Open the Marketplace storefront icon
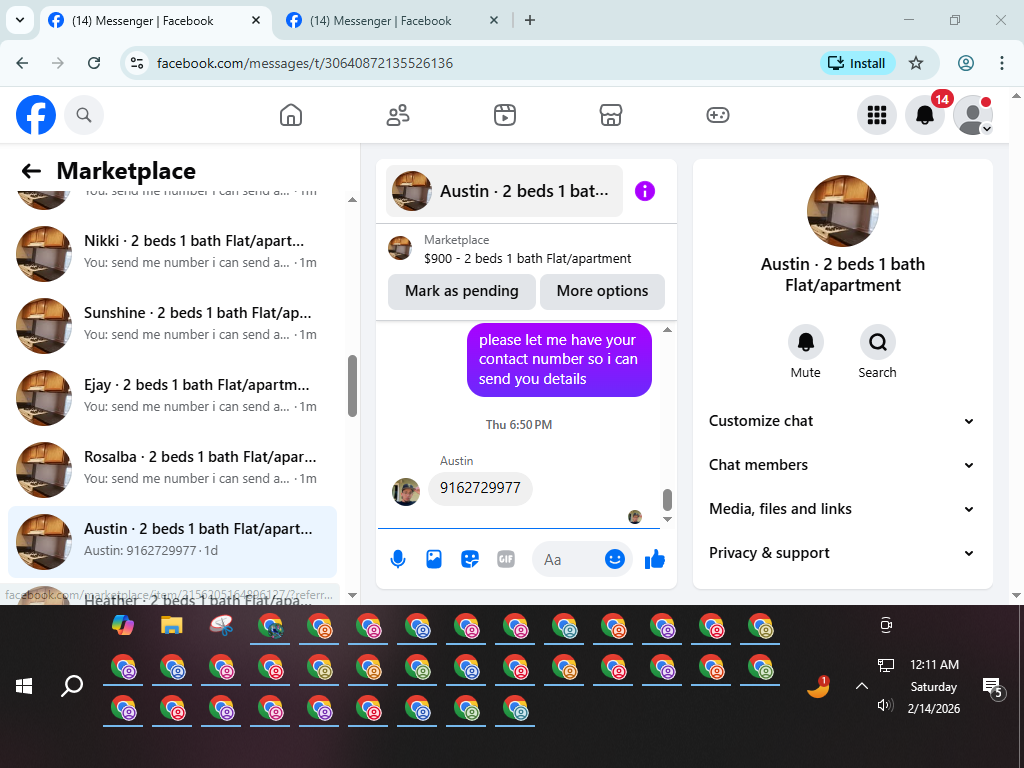 coord(611,115)
